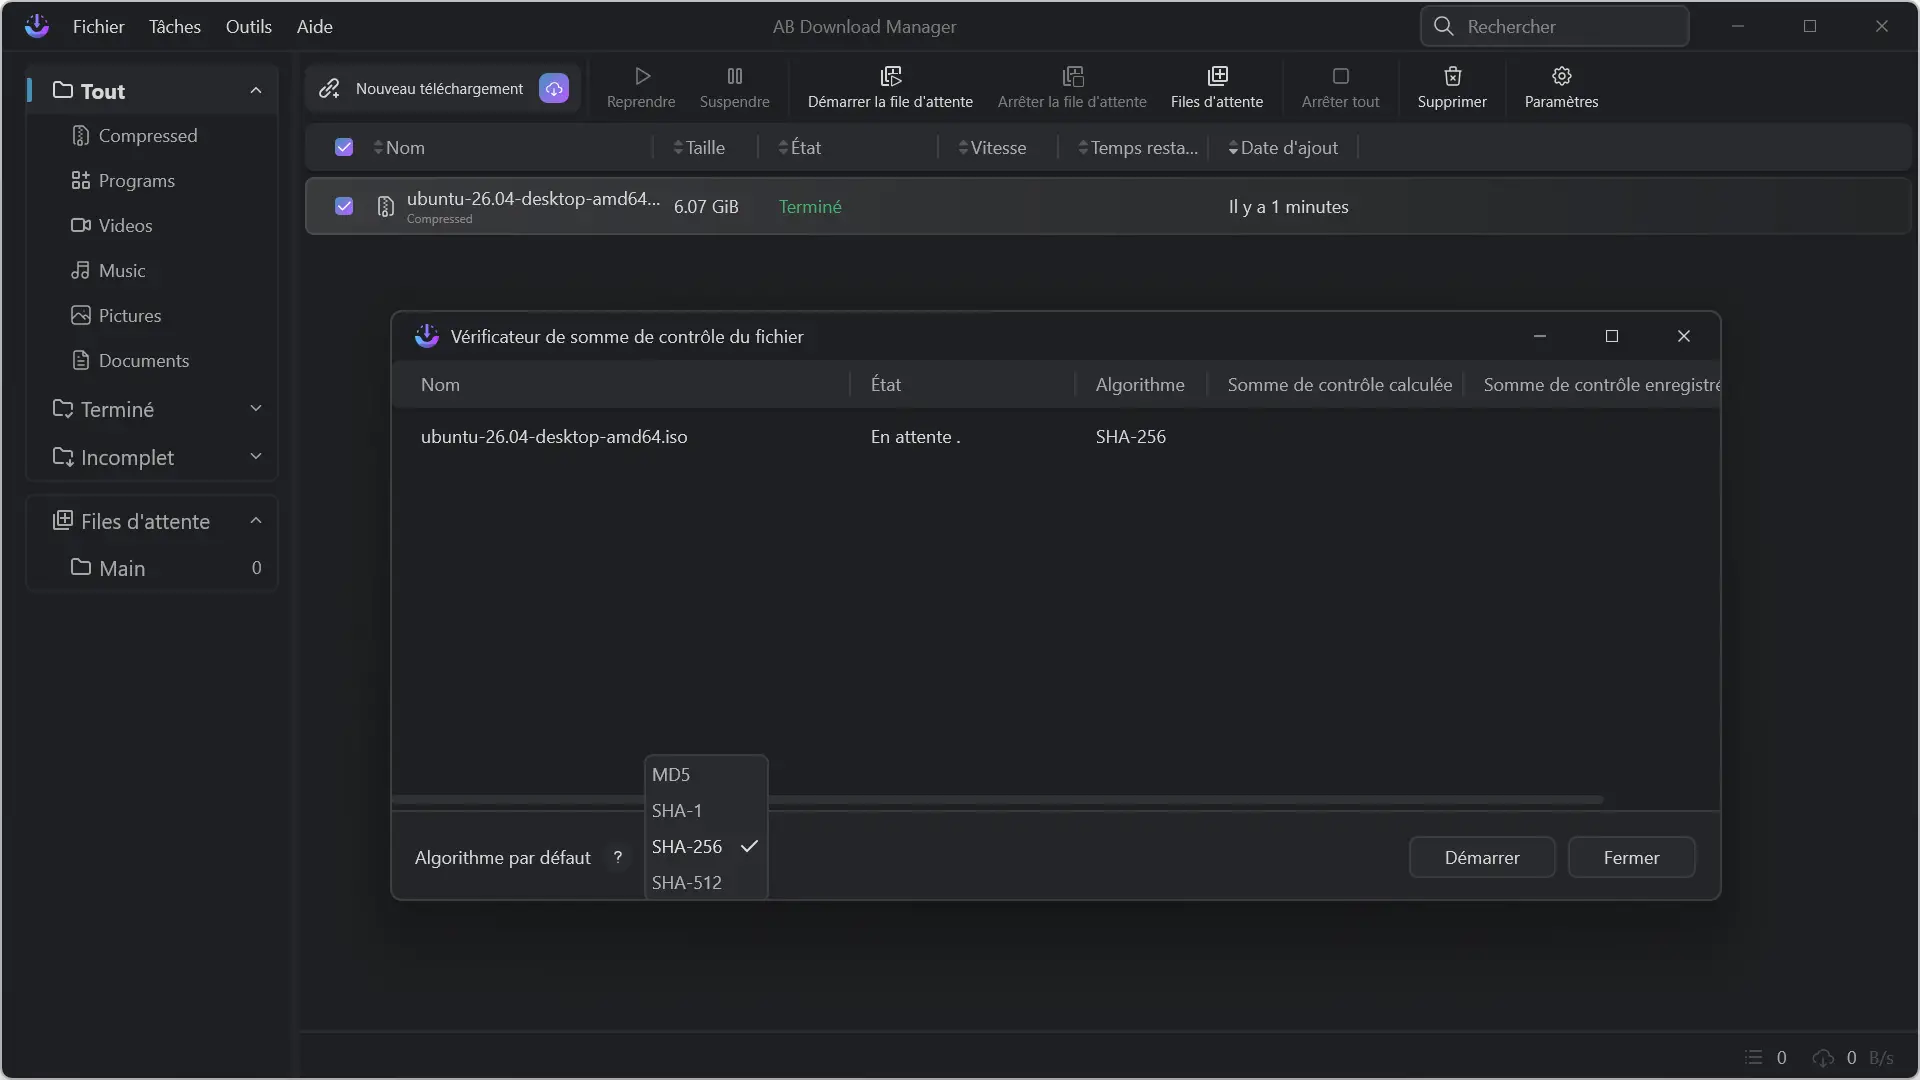Sort downloads by État column
1920x1080 pixels.
(800, 147)
